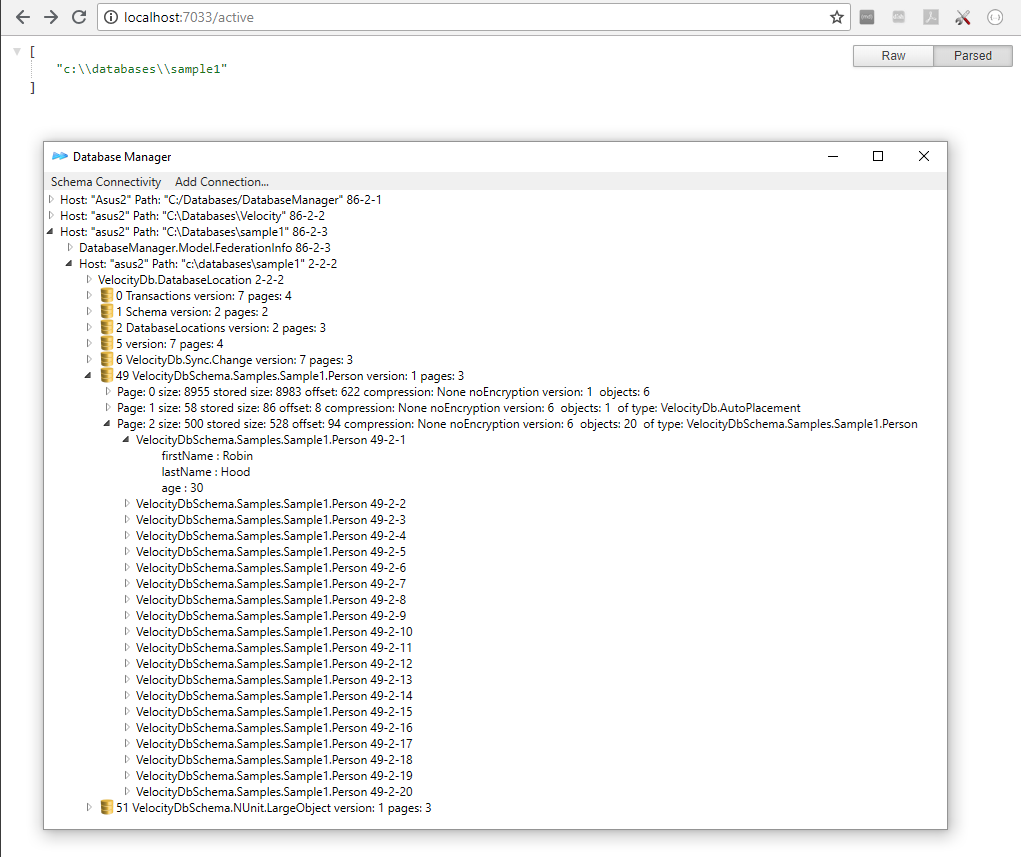
Task: Click the Database Manager window logo icon
Action: point(60,156)
